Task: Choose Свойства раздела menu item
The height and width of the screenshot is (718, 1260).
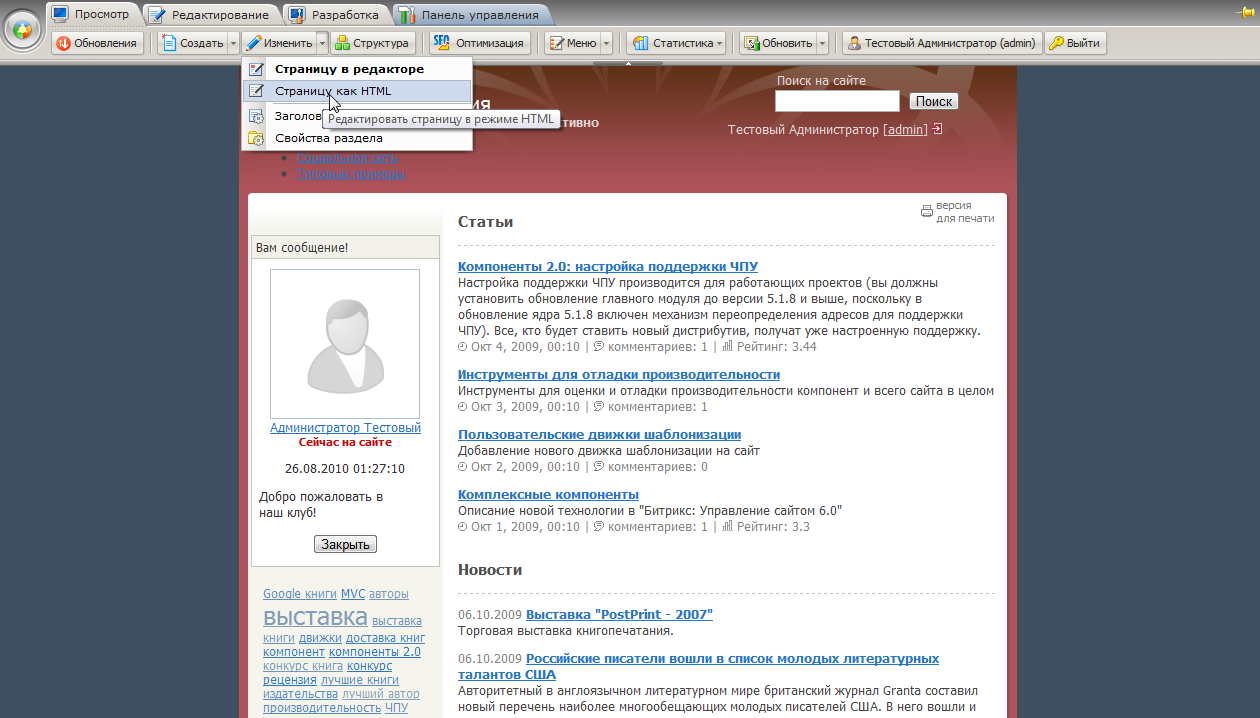Action: (x=357, y=138)
